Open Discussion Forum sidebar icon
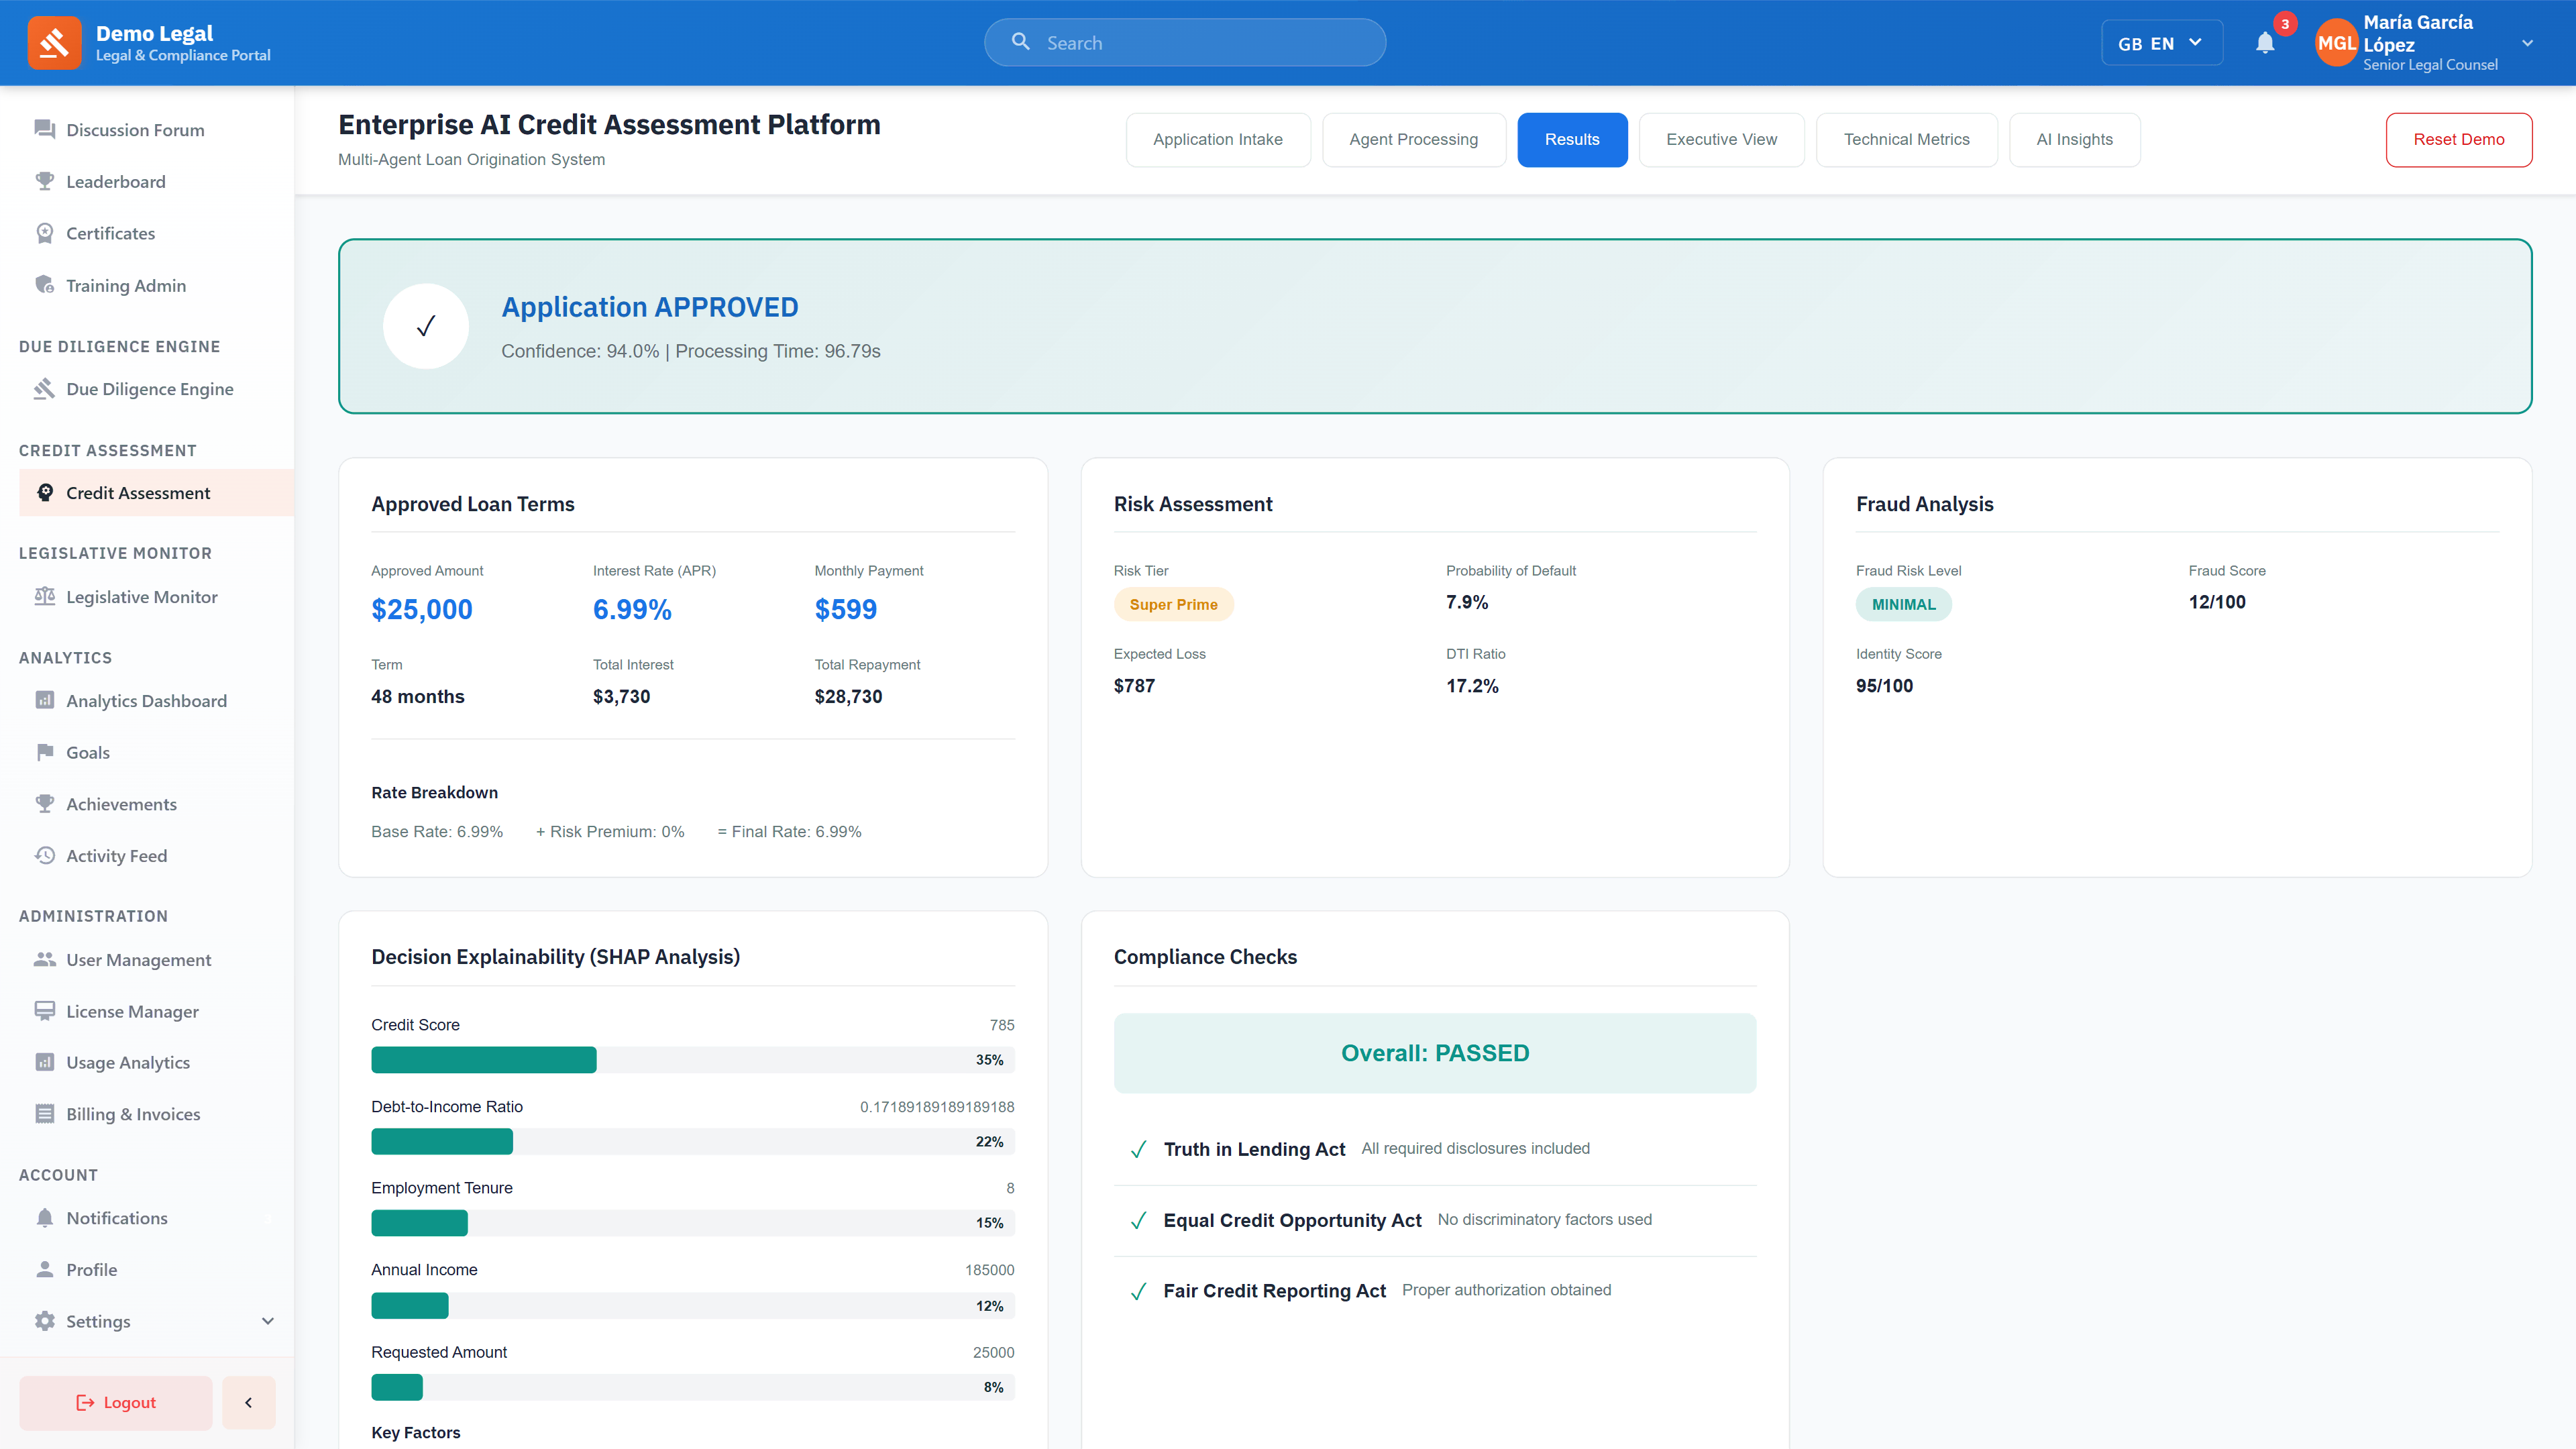 tap(44, 130)
